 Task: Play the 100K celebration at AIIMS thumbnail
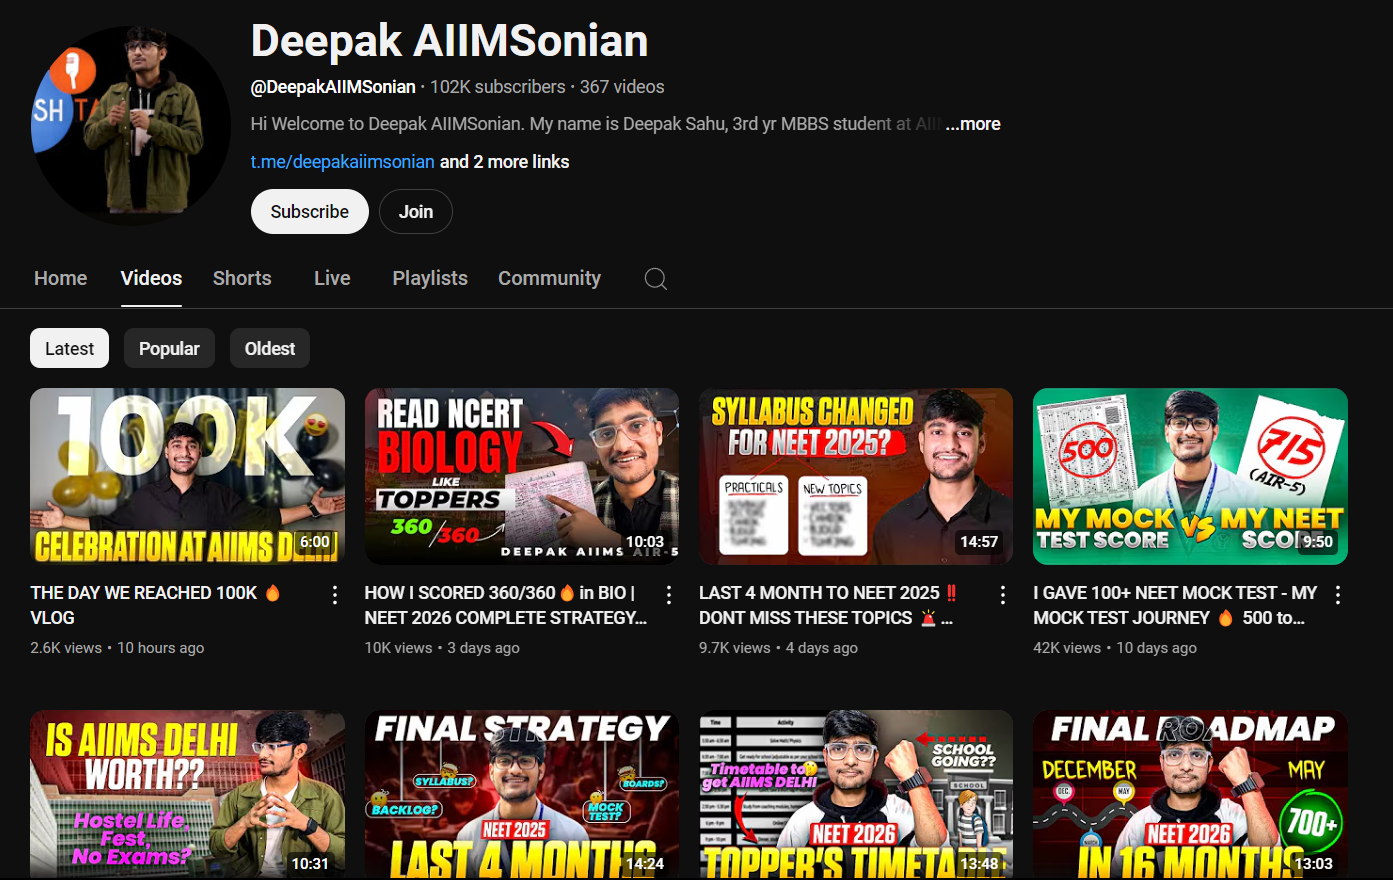tap(187, 476)
